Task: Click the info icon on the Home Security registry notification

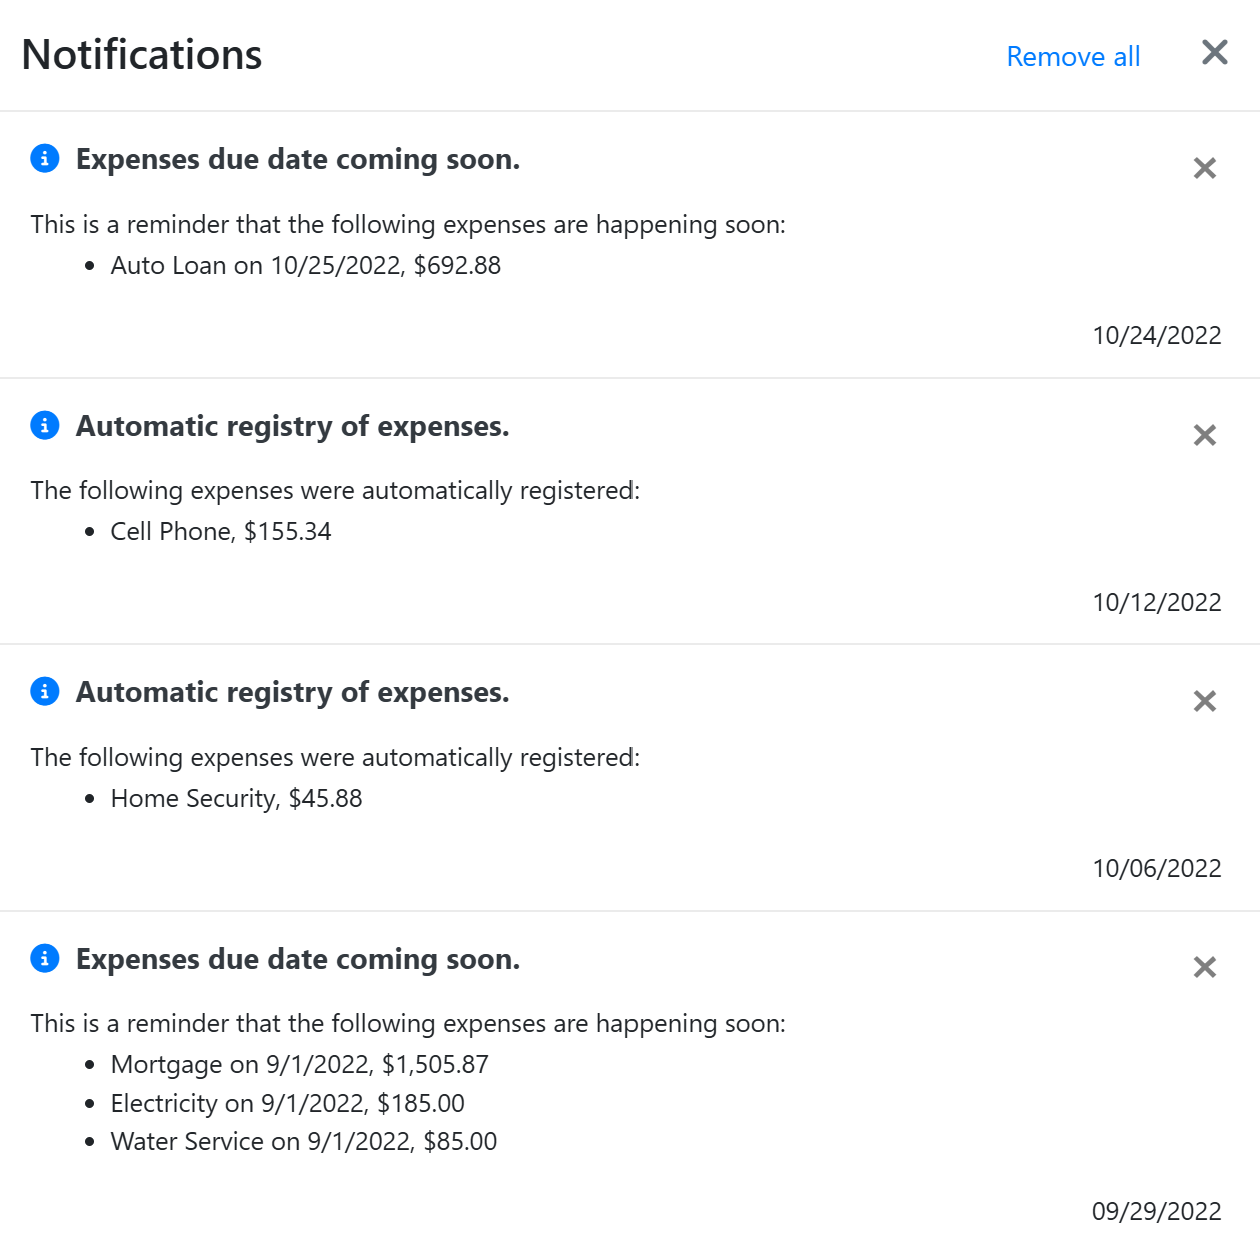Action: click(x=44, y=692)
